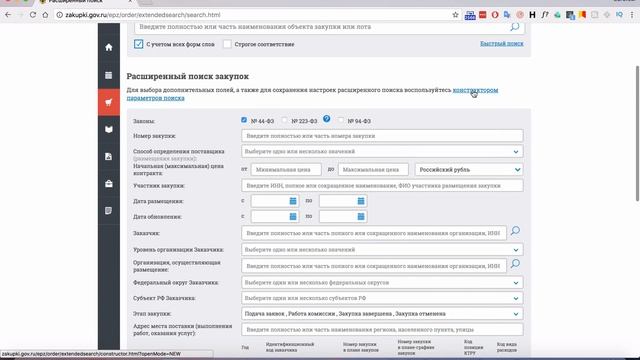Viewport: 640px width, 360px height.
Task: Click the Участник закупки input field
Action: [x=382, y=185]
